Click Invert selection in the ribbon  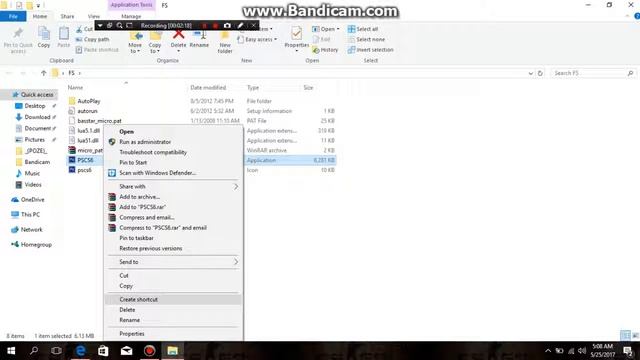[x=371, y=50]
